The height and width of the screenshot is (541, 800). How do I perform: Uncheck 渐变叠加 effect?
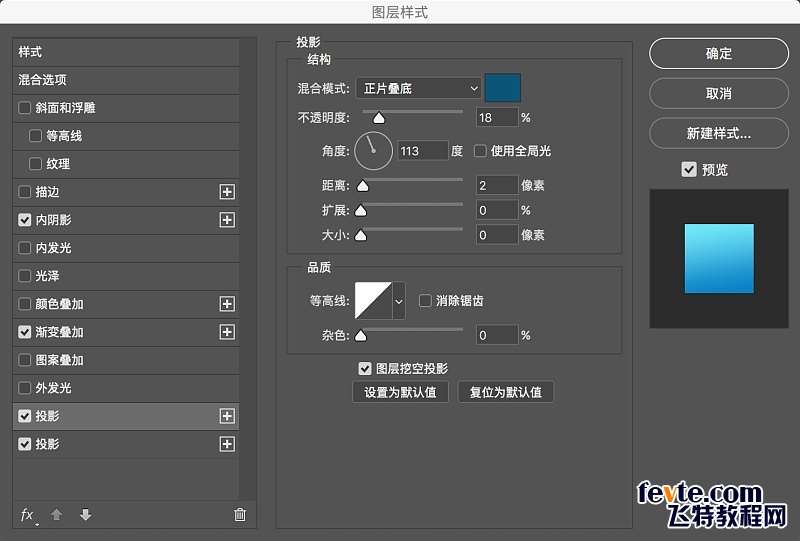[x=24, y=332]
